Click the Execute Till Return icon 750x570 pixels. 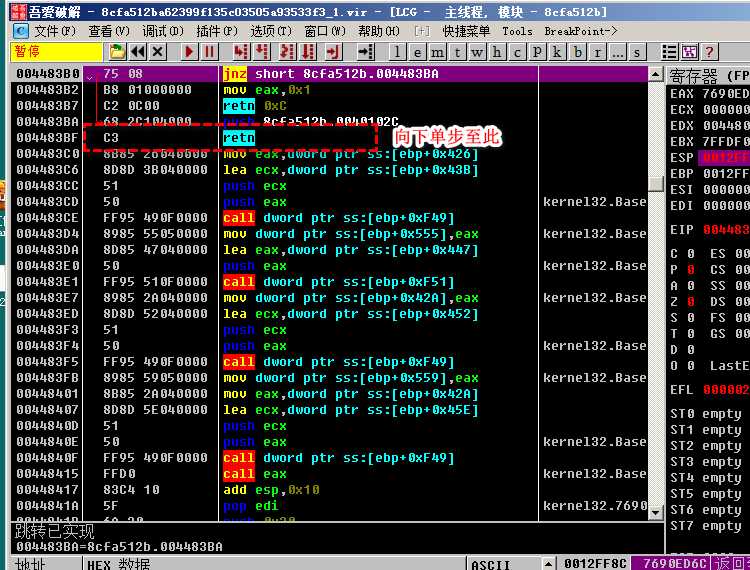(333, 52)
